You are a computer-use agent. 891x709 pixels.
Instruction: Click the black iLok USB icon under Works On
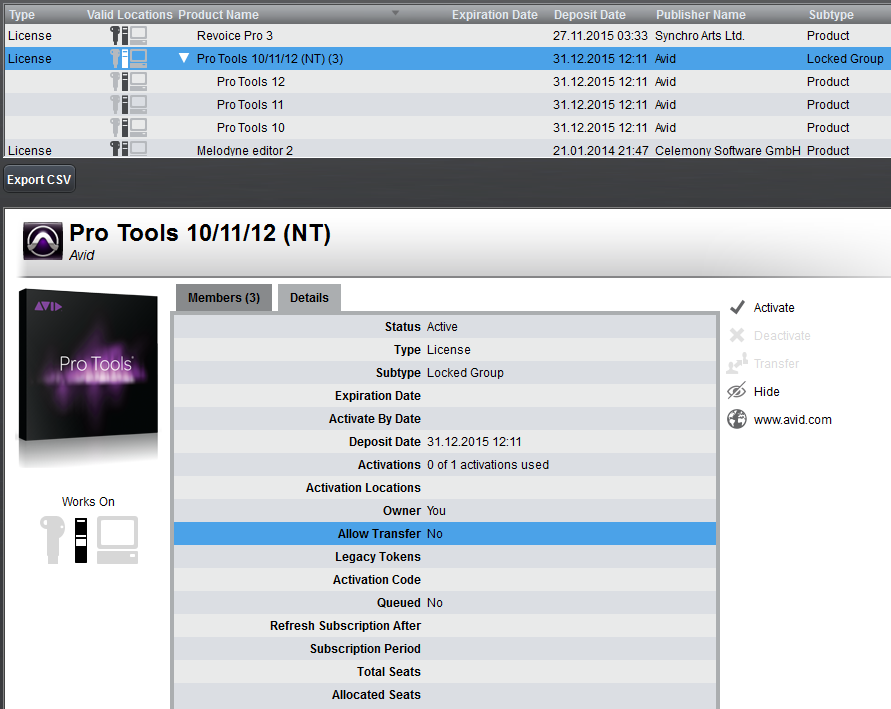click(81, 540)
